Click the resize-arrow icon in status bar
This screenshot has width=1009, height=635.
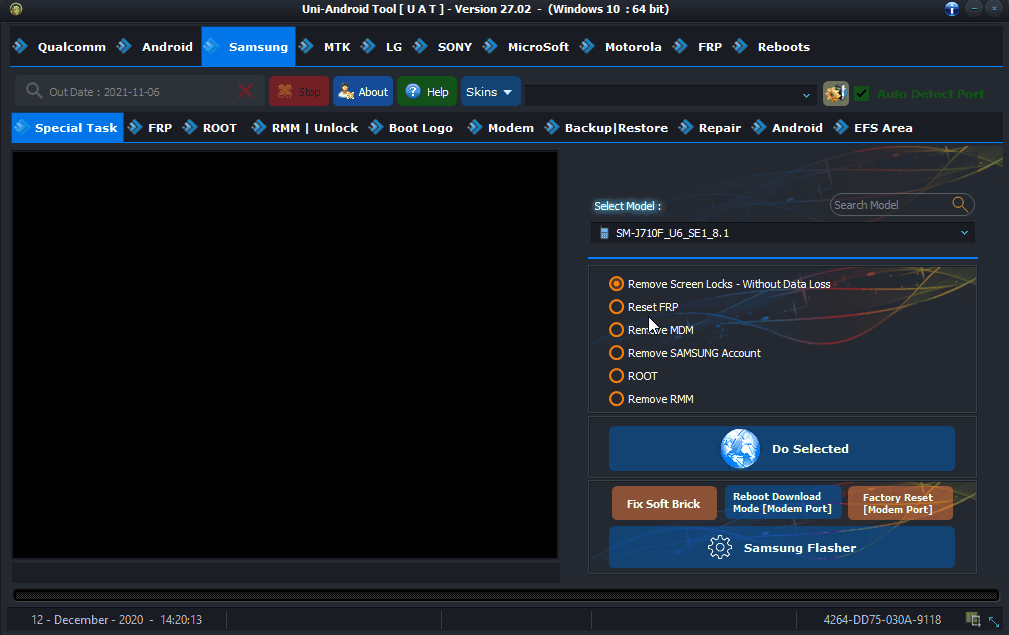994,621
